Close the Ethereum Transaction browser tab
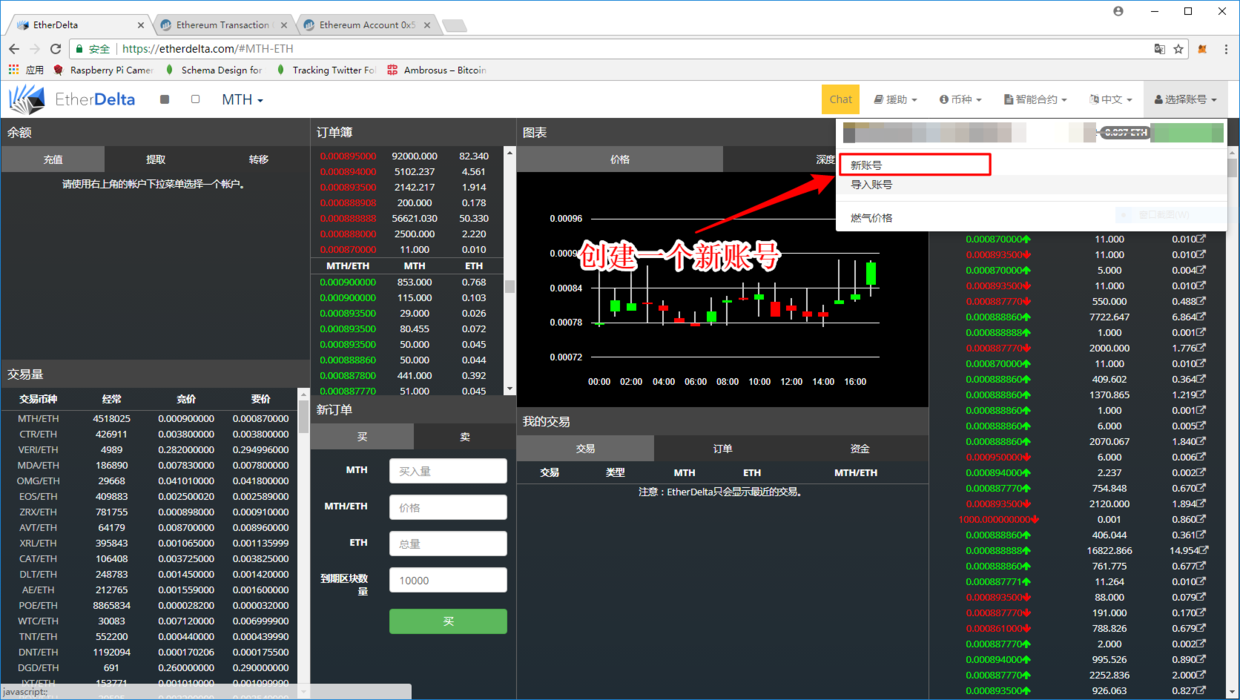Screen dimensions: 1240x700 284,25
